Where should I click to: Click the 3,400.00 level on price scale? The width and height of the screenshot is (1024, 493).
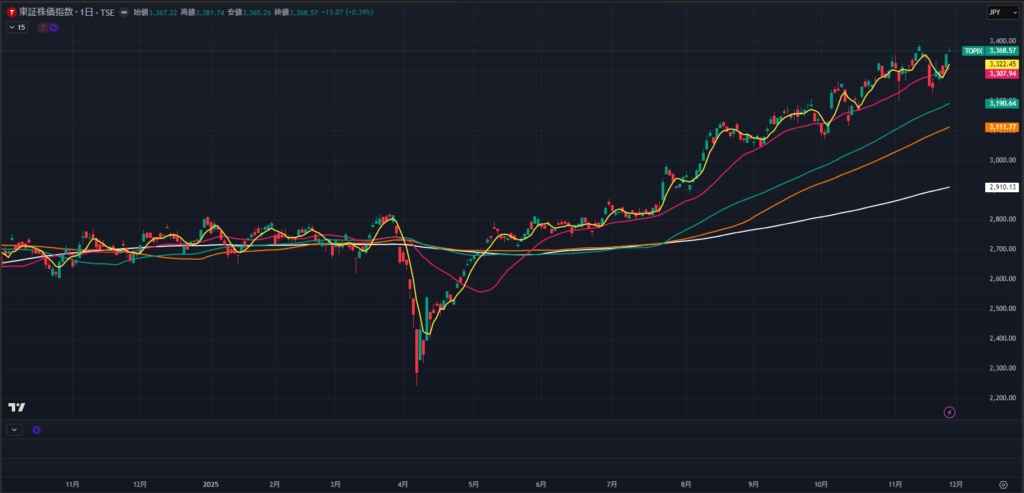(x=1000, y=41)
